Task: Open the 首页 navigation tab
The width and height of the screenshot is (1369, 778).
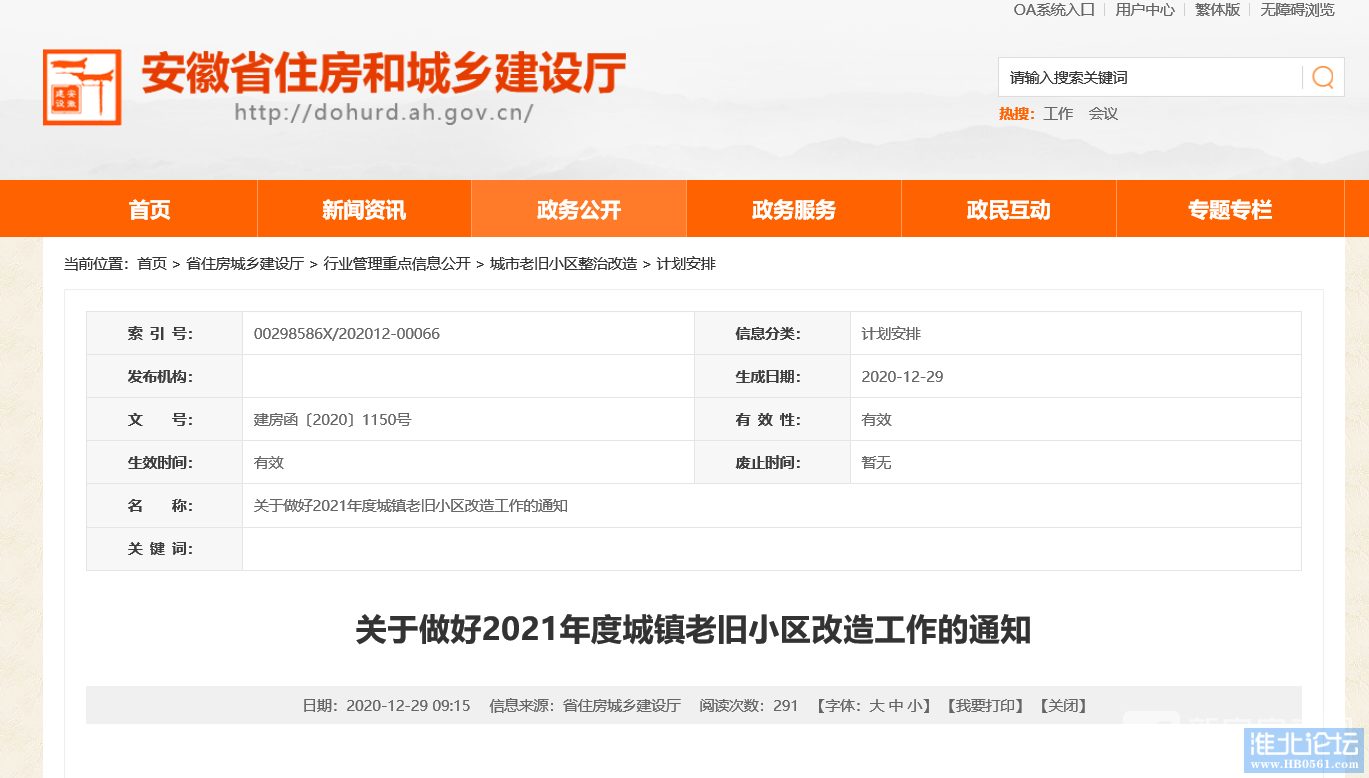Action: (x=150, y=210)
